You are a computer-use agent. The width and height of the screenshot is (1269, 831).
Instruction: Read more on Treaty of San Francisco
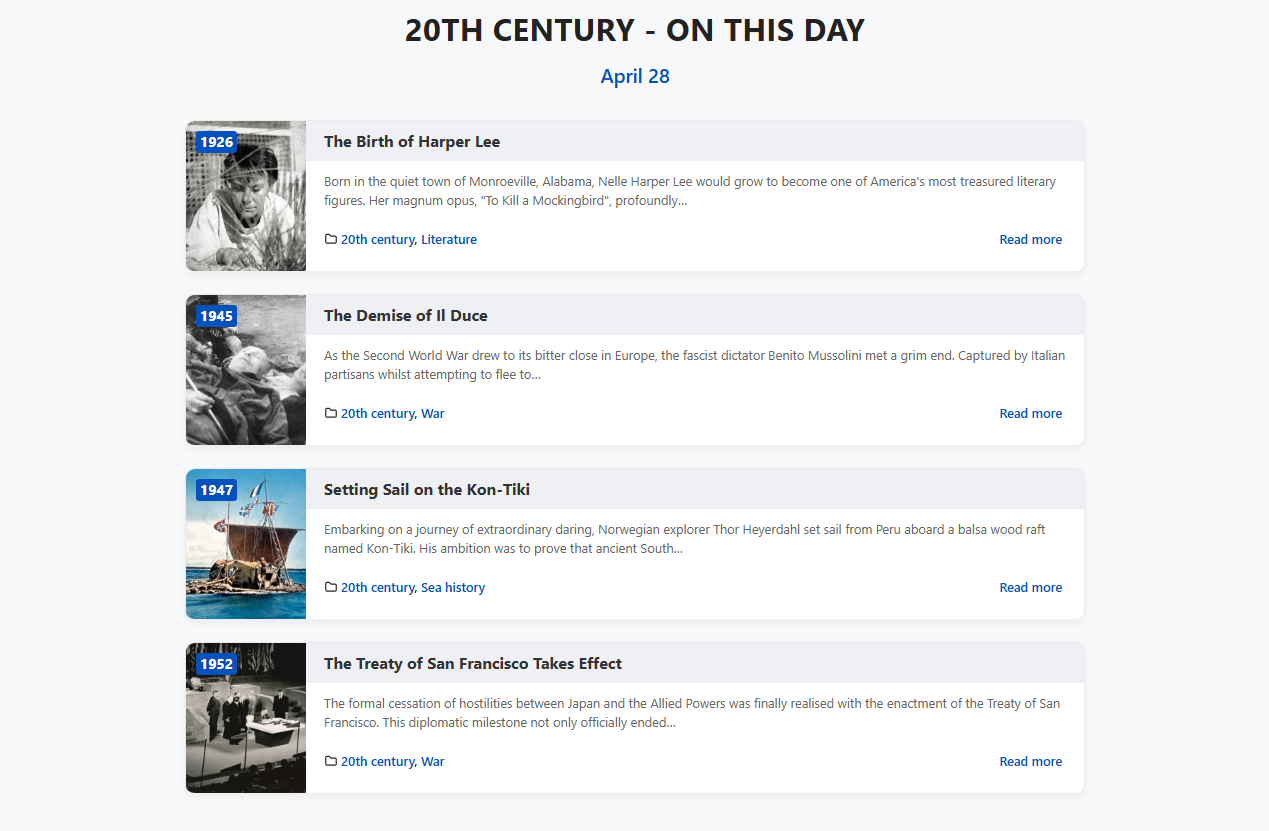(x=1031, y=761)
